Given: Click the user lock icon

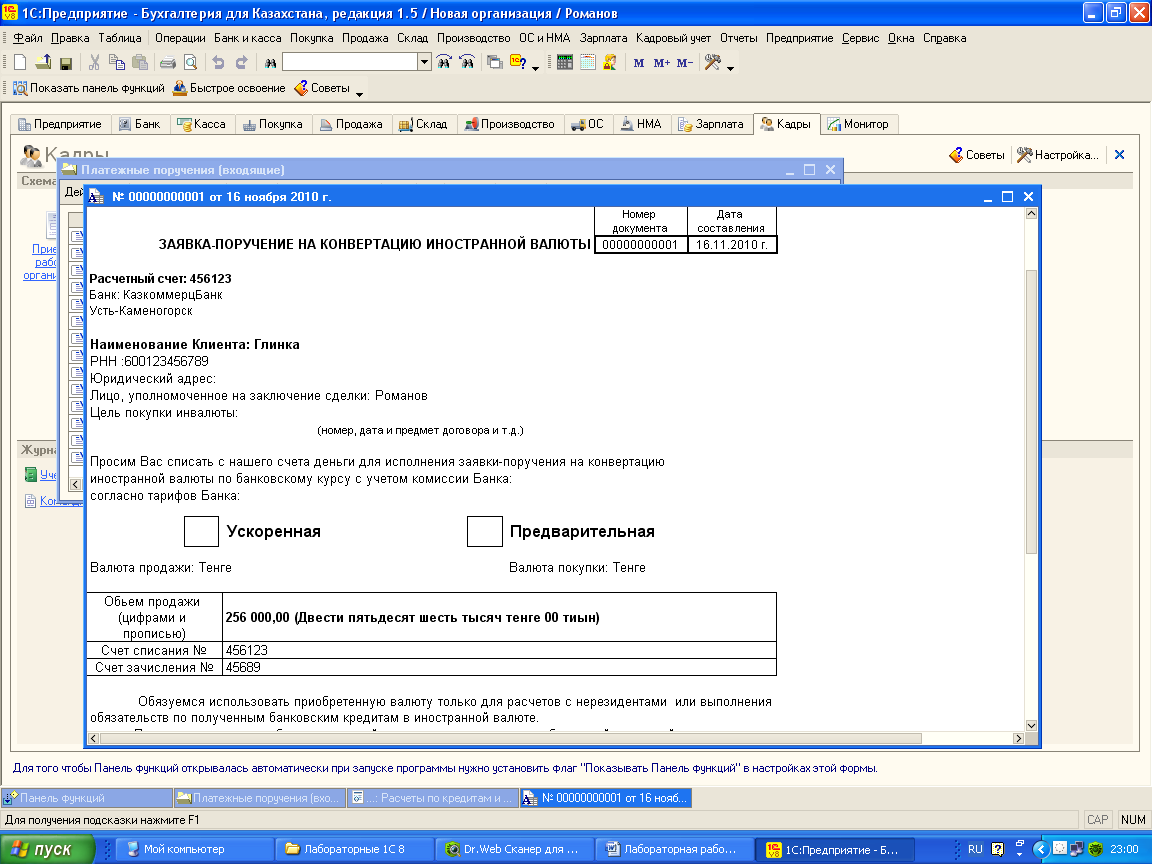Looking at the screenshot, I should pos(610,63).
